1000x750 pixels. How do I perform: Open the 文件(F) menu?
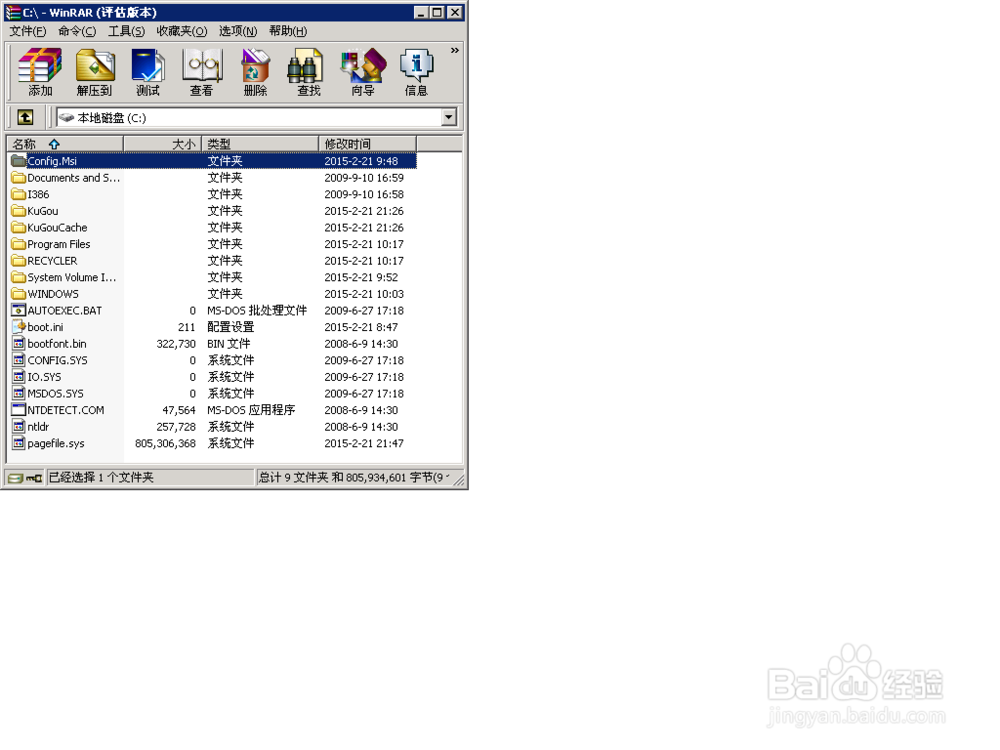point(27,31)
